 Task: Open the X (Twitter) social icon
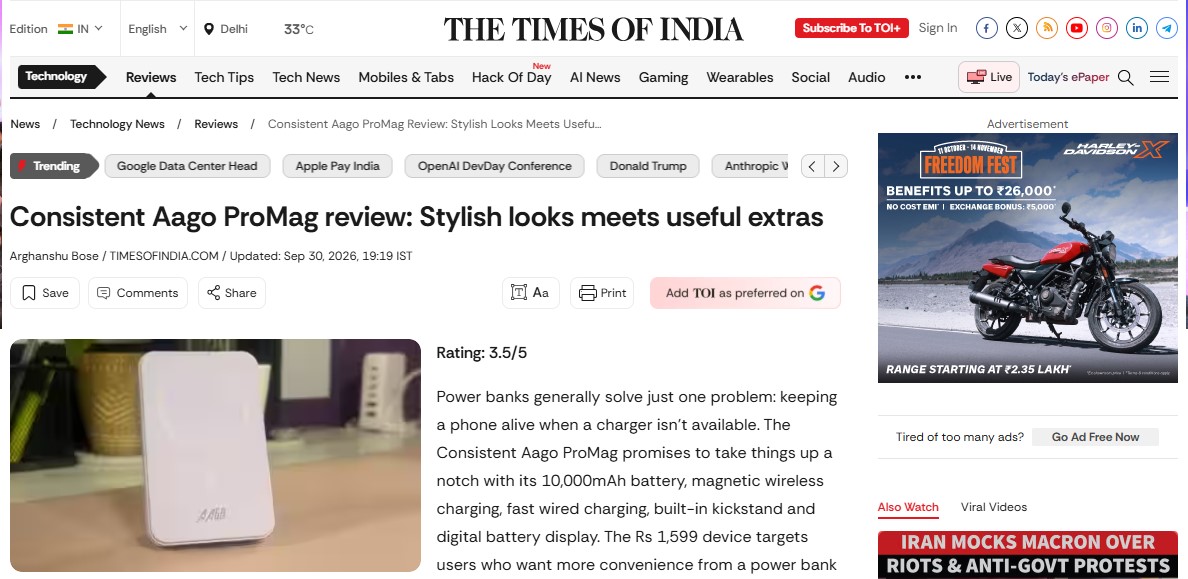pyautogui.click(x=1017, y=28)
